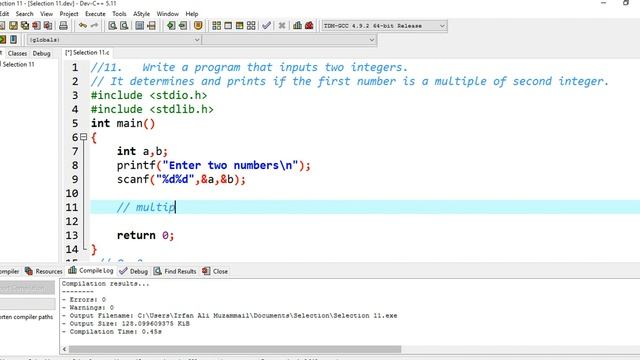
Task: Click the red Delete Profiling Information icon
Action: [309, 26]
